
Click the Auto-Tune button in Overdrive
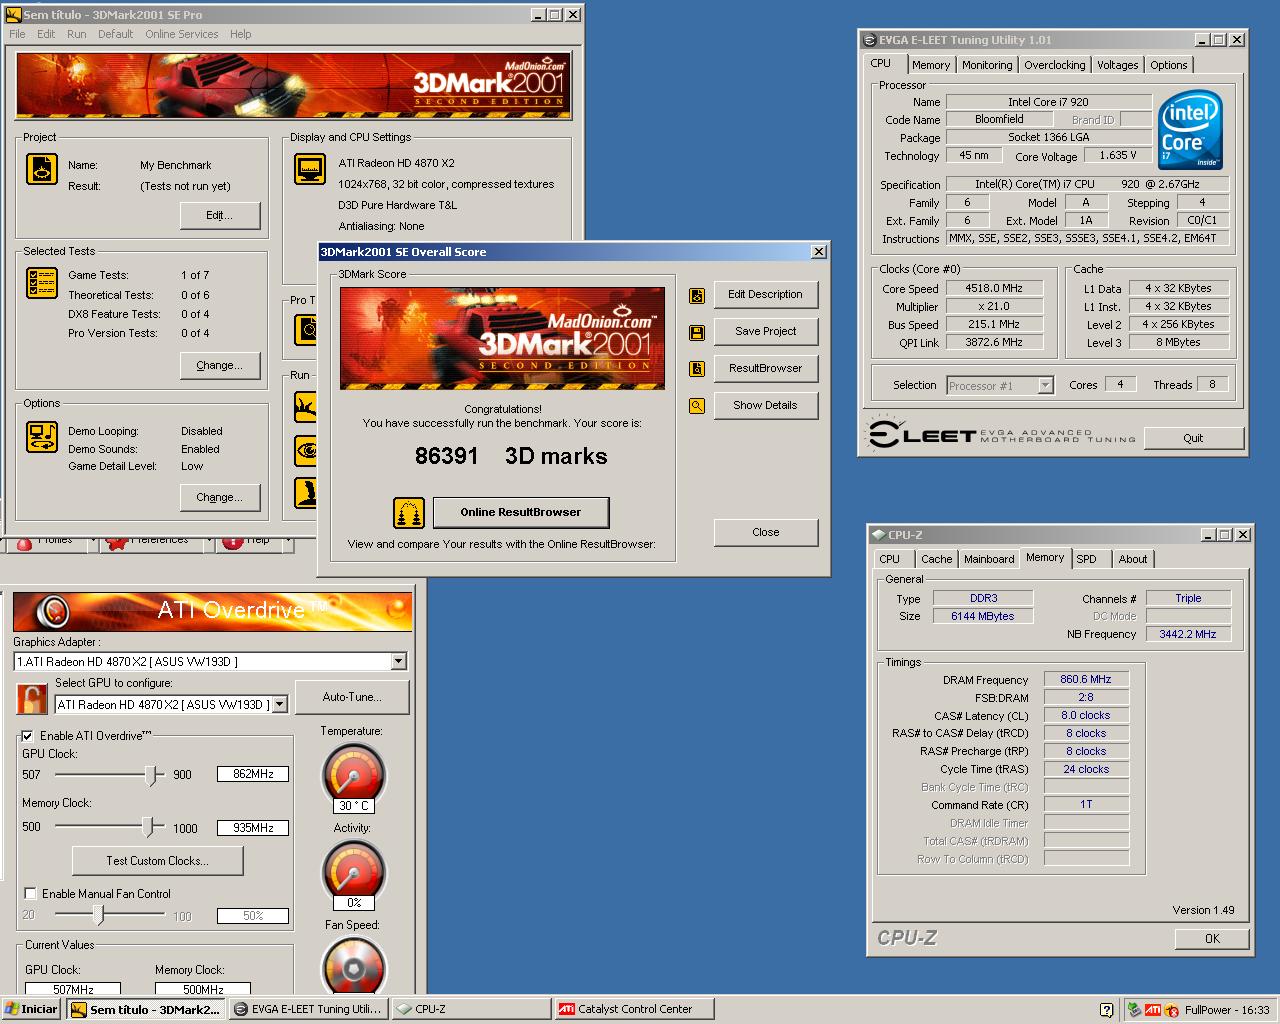(352, 697)
